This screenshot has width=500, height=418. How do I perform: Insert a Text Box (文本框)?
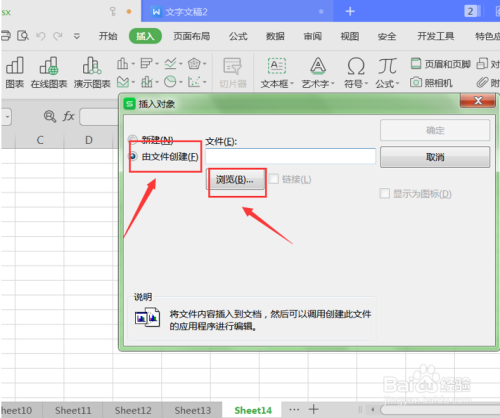tap(277, 72)
